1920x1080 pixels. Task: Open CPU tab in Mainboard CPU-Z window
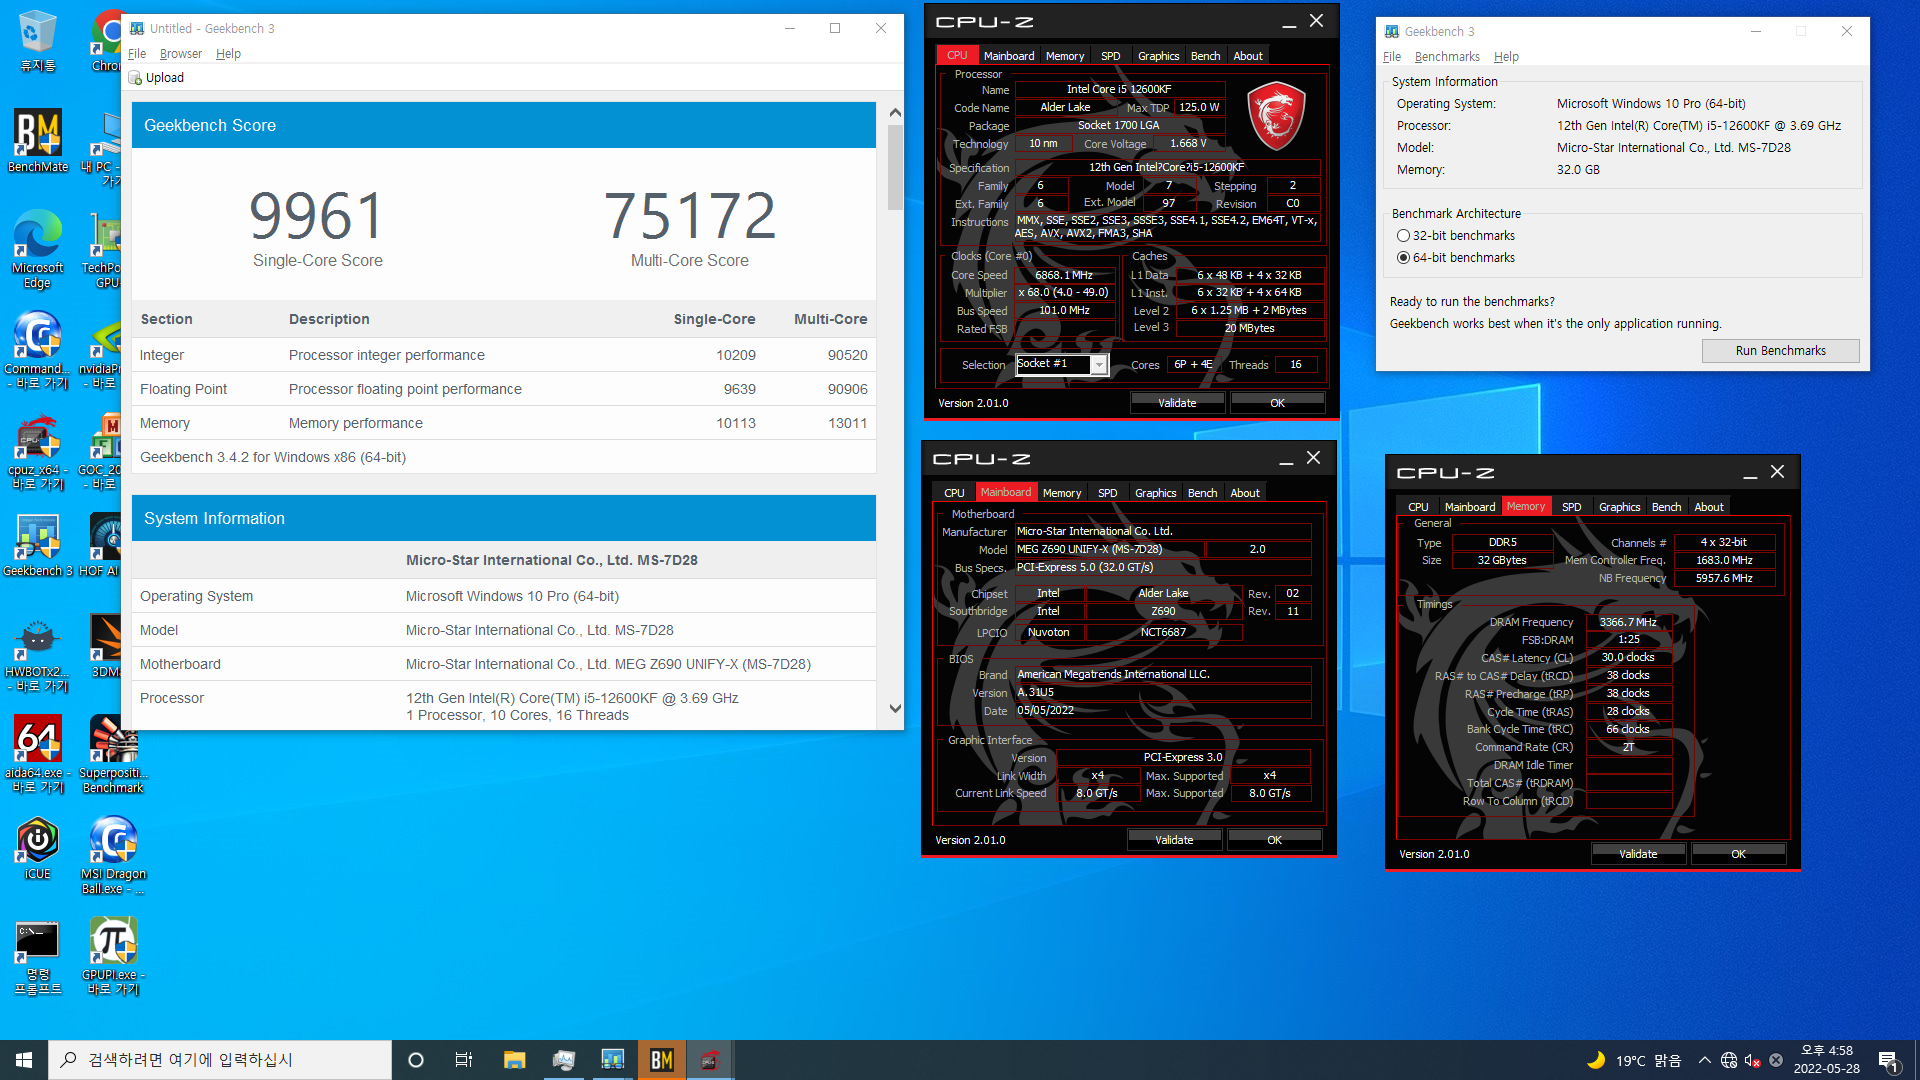point(954,493)
